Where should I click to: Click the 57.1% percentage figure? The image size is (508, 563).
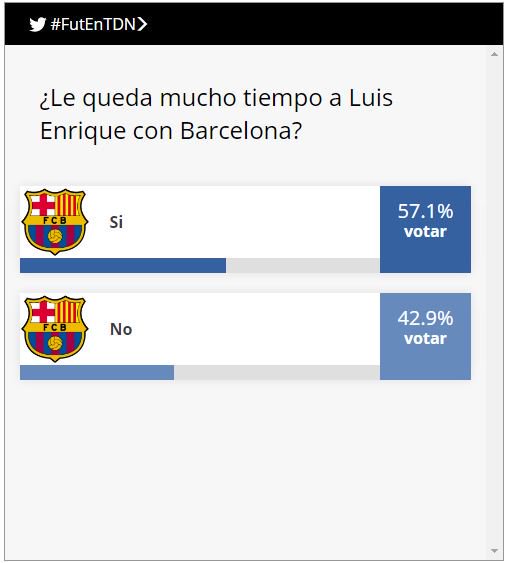tap(425, 211)
